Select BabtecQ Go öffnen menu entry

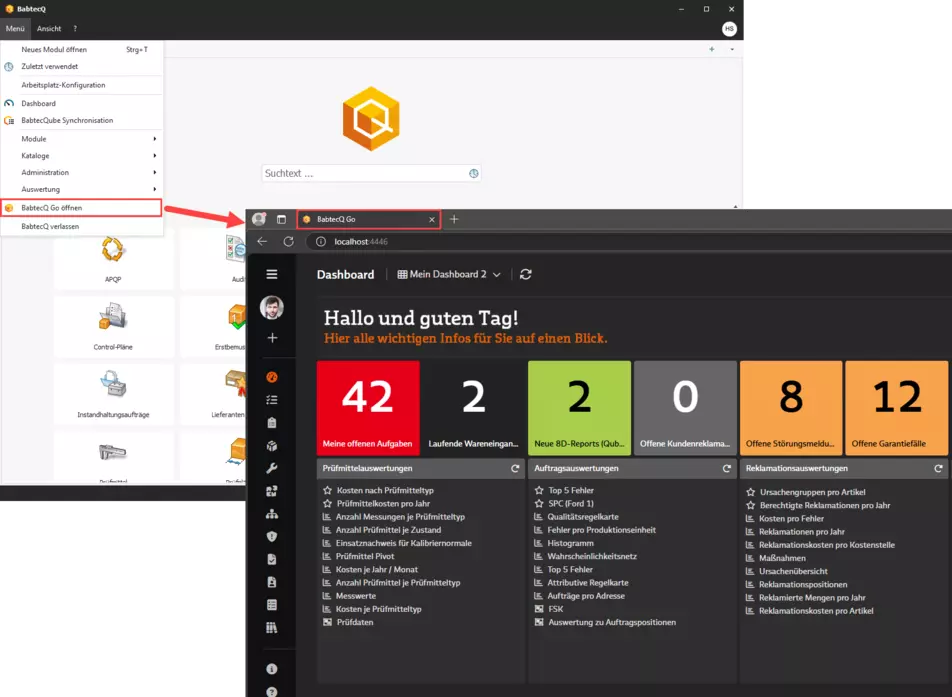82,208
